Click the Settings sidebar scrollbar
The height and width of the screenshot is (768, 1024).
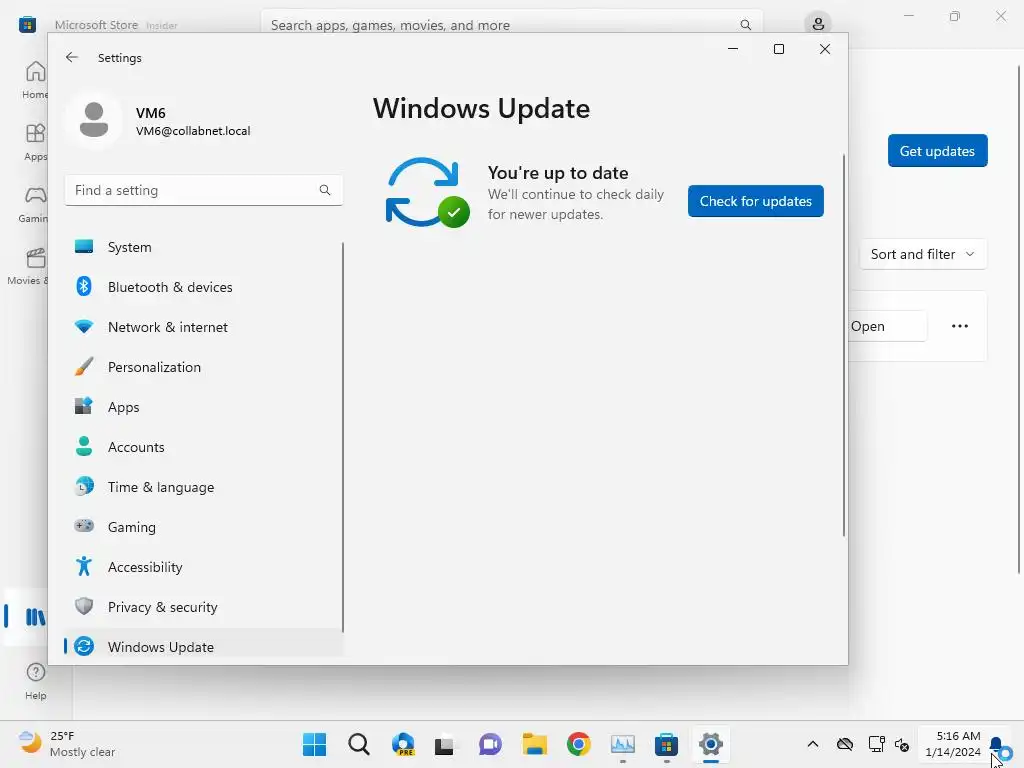[x=342, y=436]
